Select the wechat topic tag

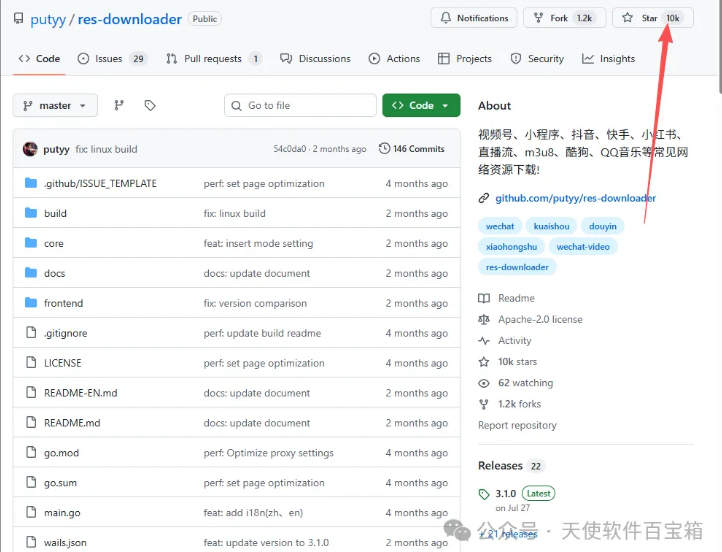(x=500, y=226)
